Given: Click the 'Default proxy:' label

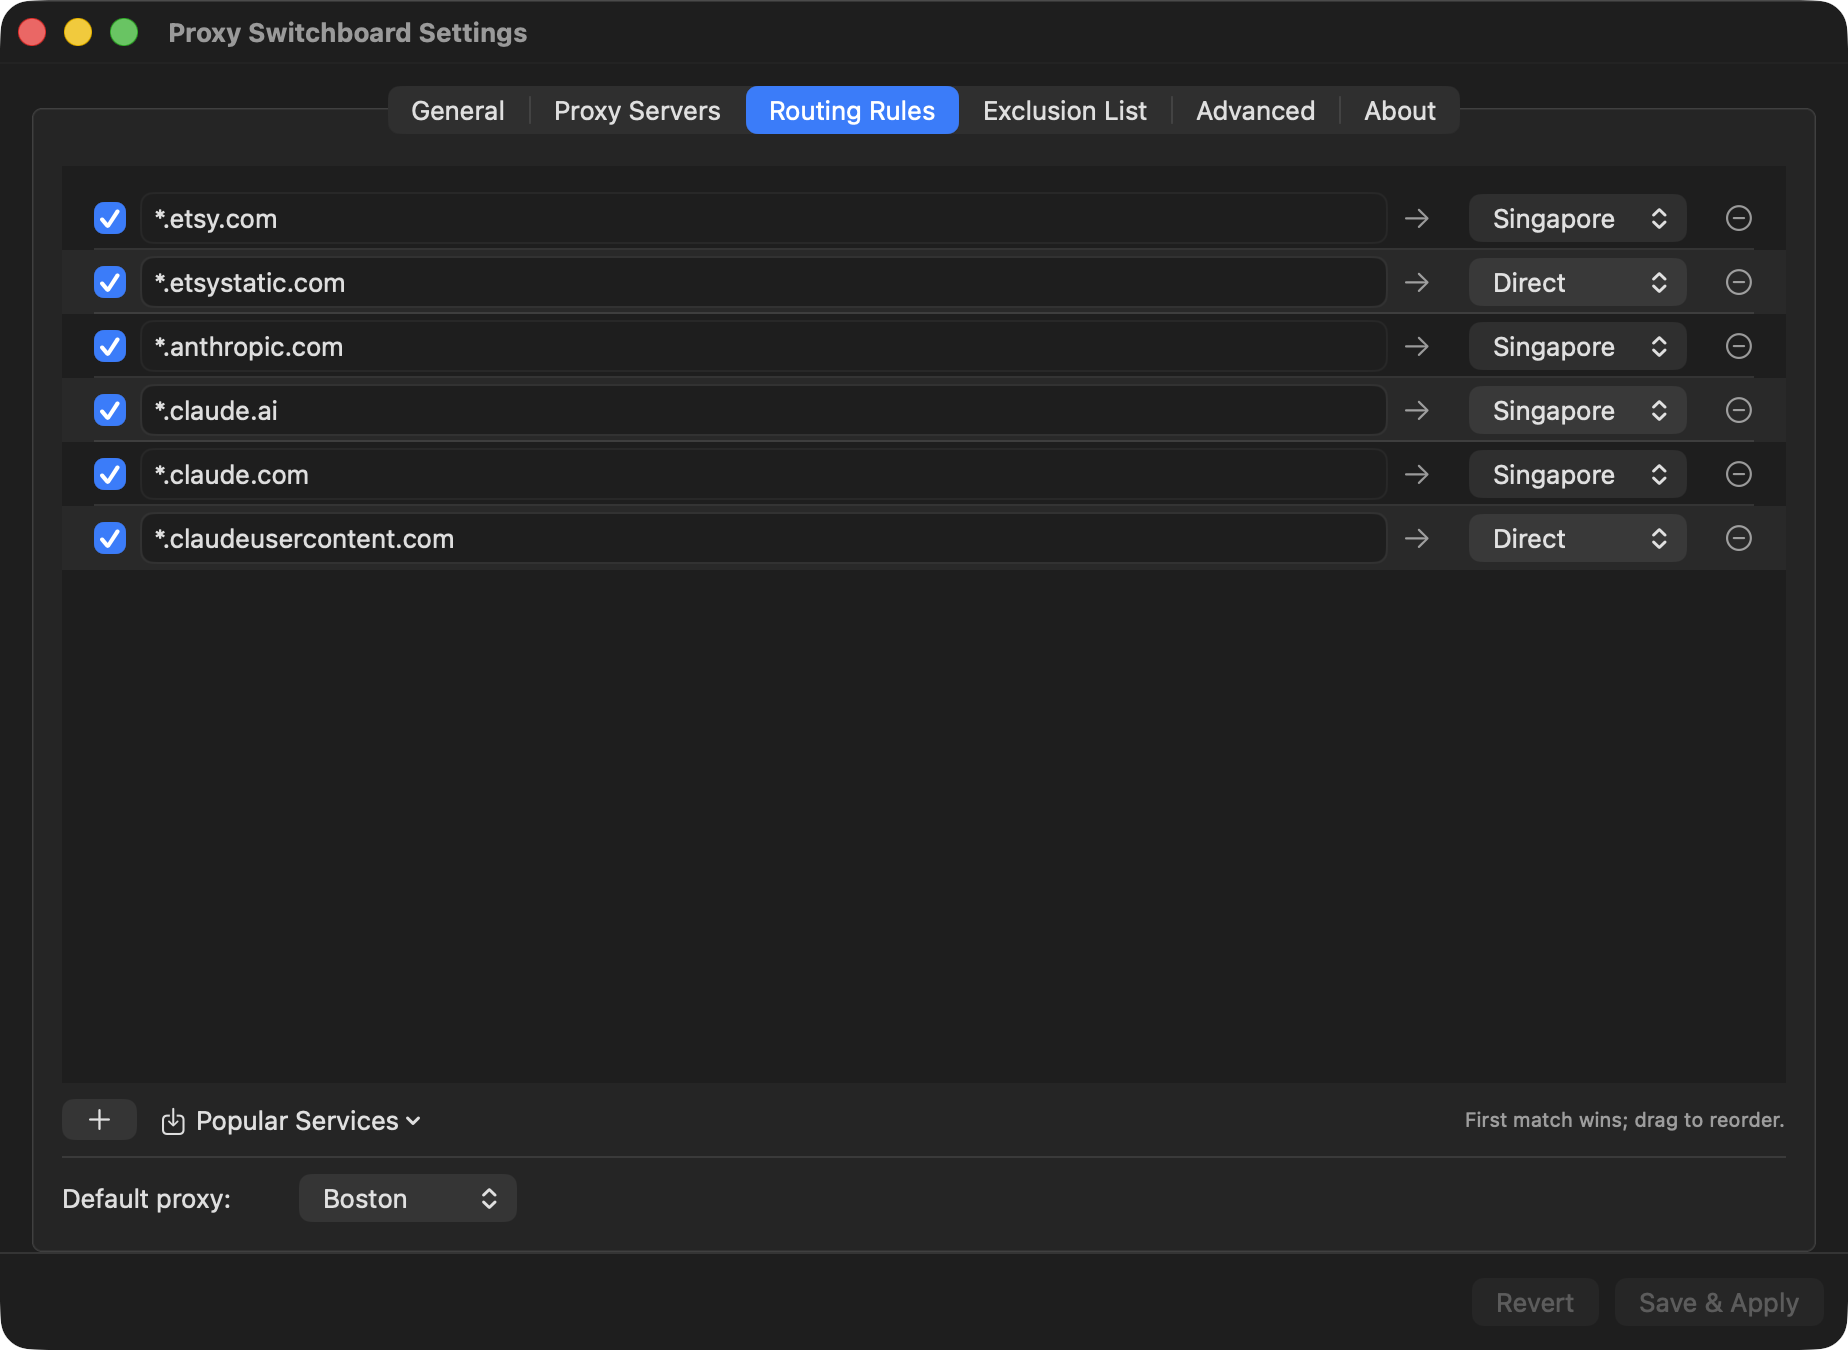Looking at the screenshot, I should click(147, 1198).
